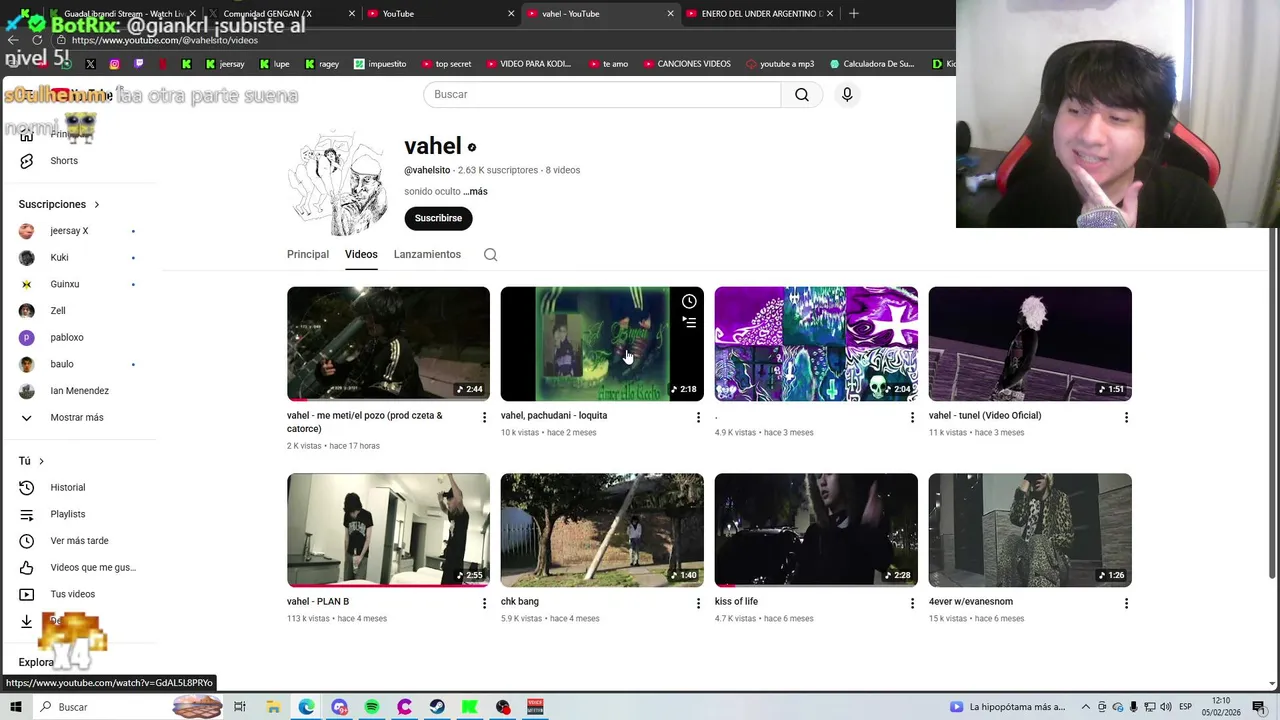The height and width of the screenshot is (720, 1280).
Task: Open options menu for 4ever w/evanesnom video
Action: click(x=1126, y=603)
